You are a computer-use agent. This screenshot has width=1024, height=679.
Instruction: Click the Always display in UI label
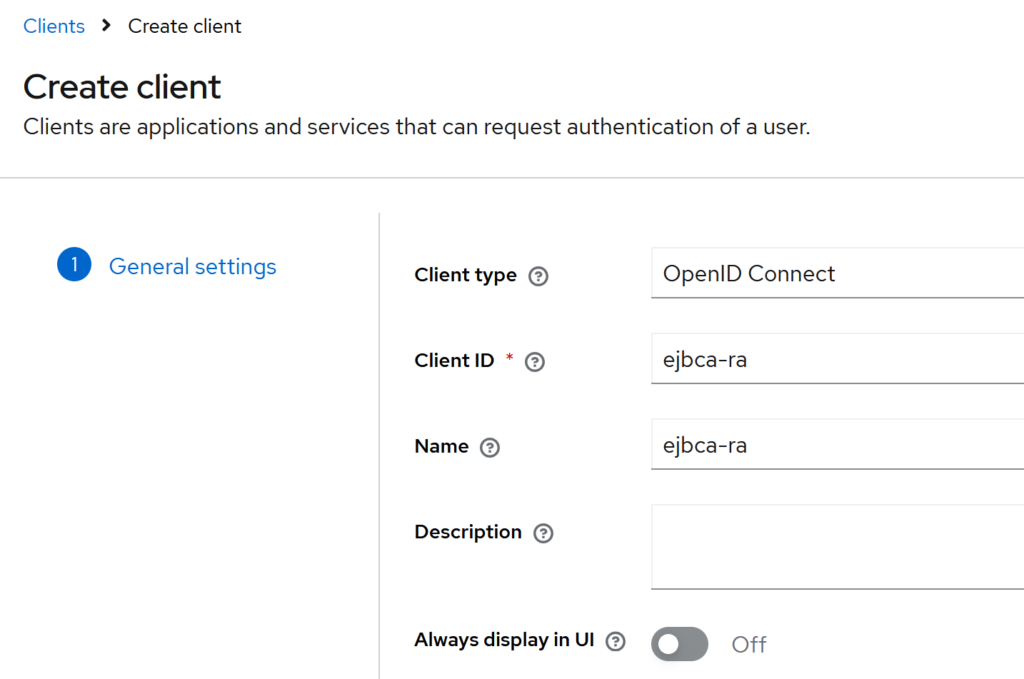(x=504, y=640)
